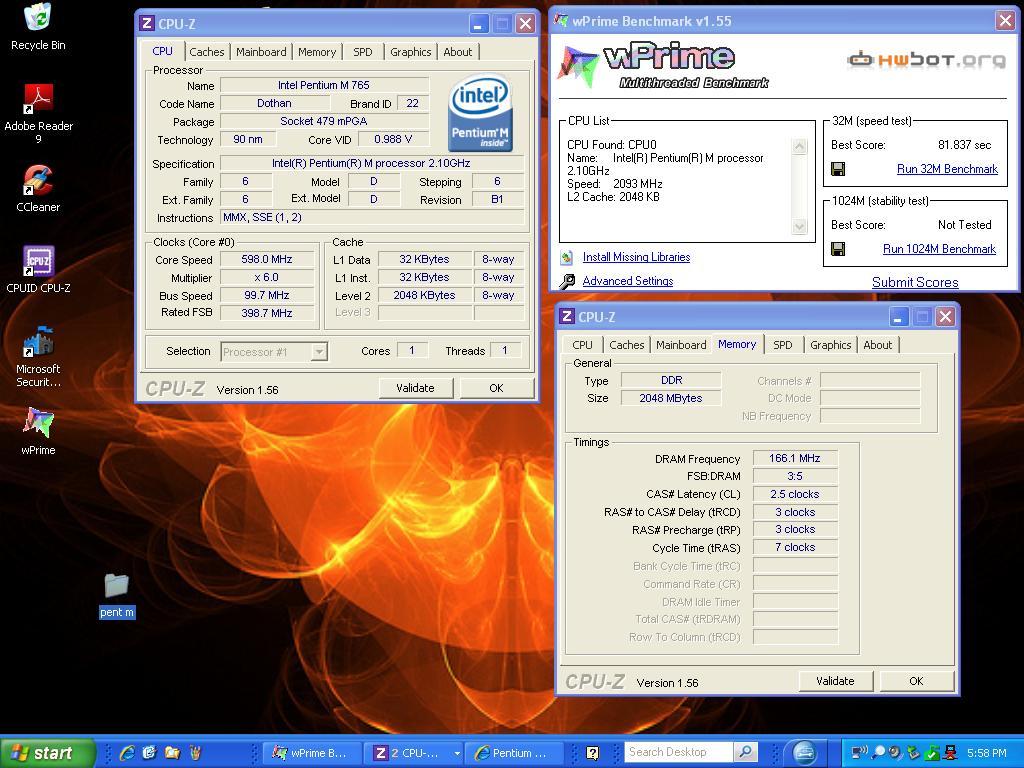This screenshot has width=1024, height=768.
Task: Open SPD tab in Memory CPU-Z window
Action: [782, 345]
